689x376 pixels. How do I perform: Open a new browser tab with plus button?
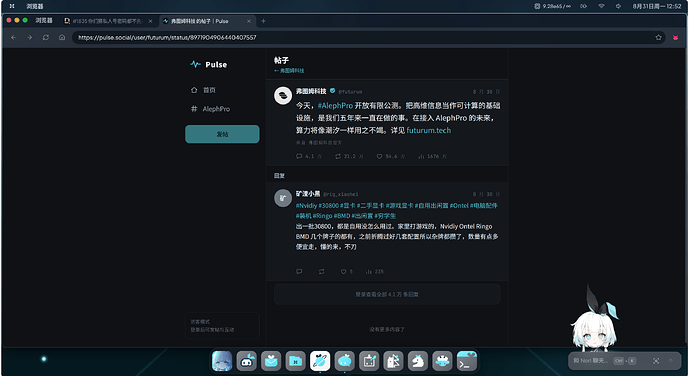pos(263,21)
